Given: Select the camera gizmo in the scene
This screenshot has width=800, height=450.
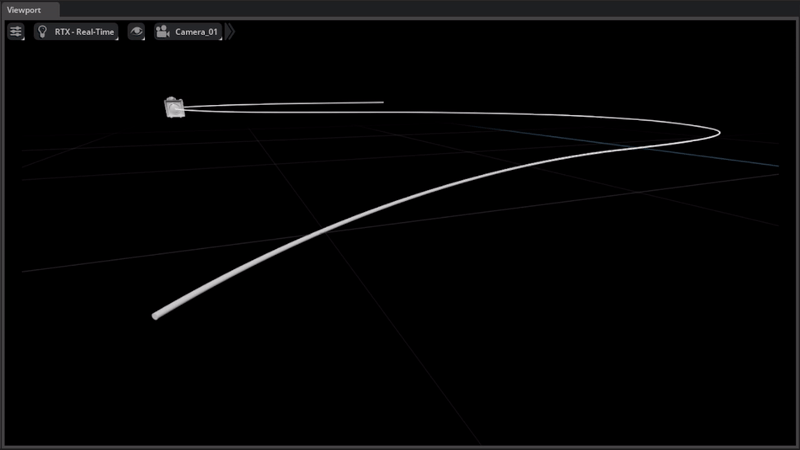Looking at the screenshot, I should click(x=174, y=107).
